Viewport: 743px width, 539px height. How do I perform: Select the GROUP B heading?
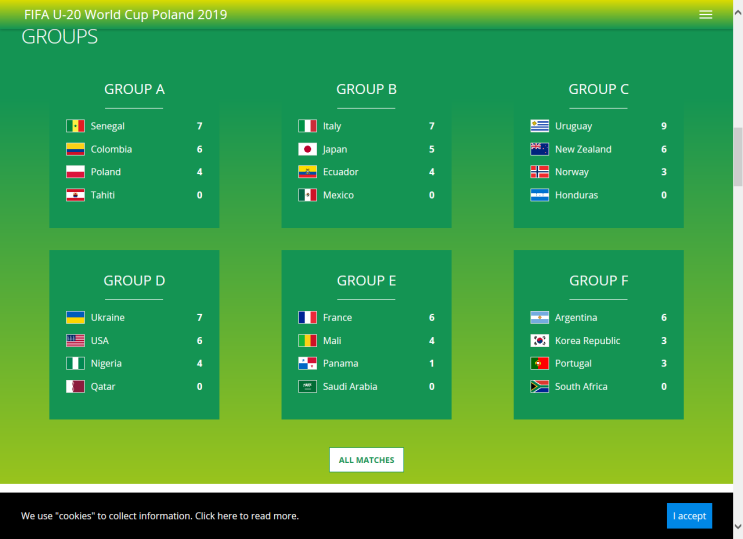(366, 89)
